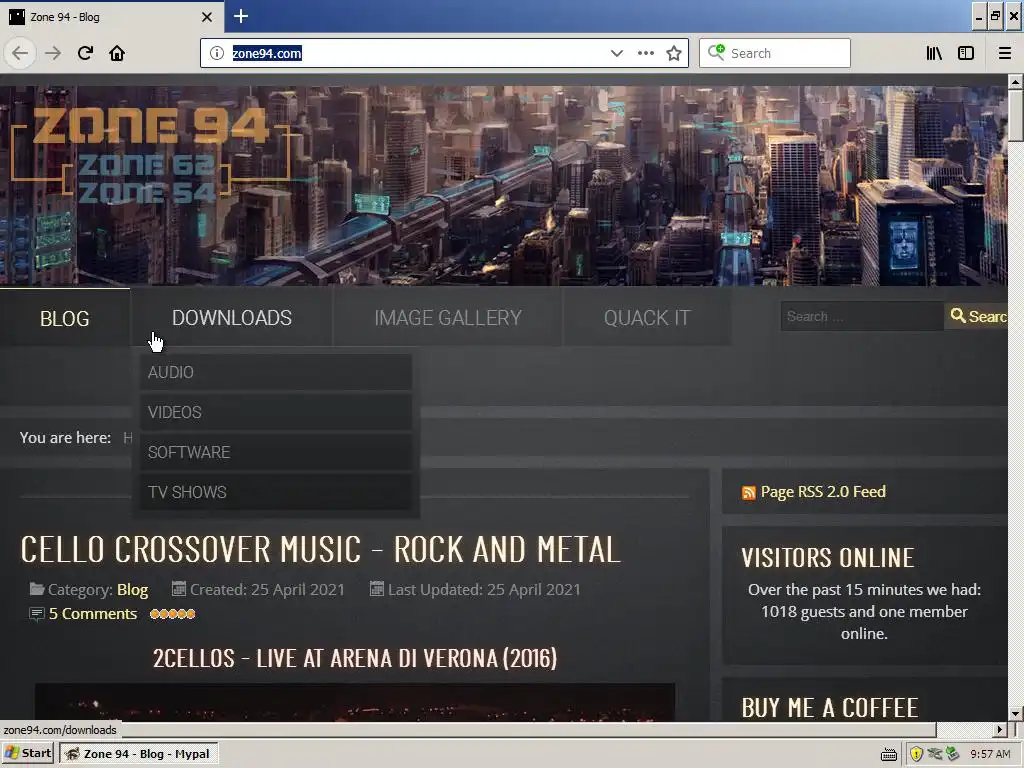Go forward with the arrow button
The height and width of the screenshot is (768, 1024).
point(53,53)
